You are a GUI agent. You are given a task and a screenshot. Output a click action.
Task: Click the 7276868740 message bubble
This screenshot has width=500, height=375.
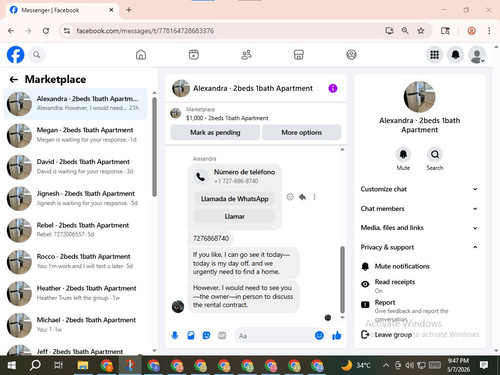click(x=211, y=238)
